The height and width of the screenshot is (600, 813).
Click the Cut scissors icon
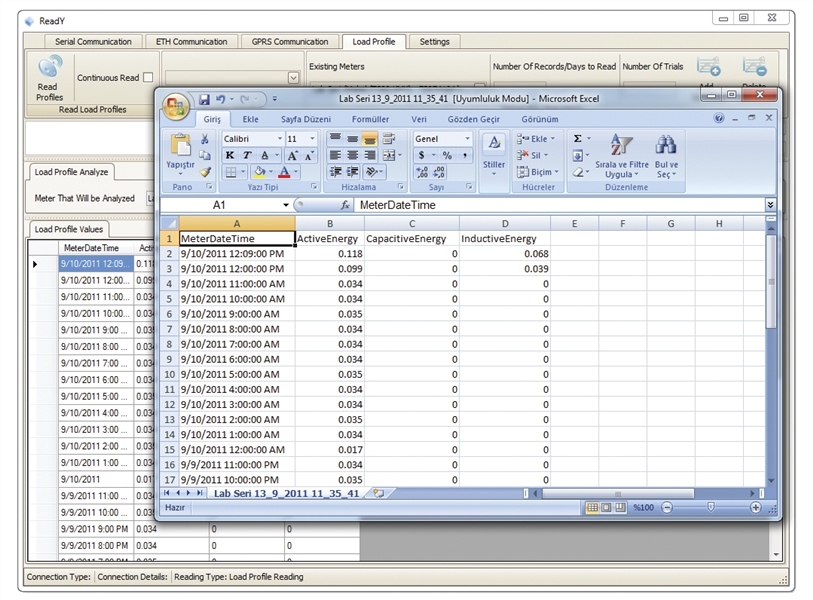(x=205, y=138)
